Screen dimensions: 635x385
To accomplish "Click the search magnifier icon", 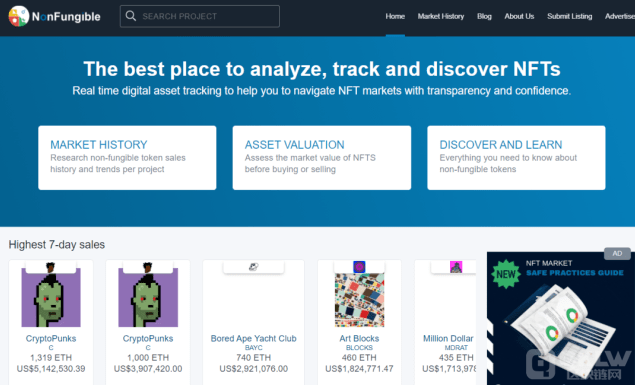I will 130,16.
